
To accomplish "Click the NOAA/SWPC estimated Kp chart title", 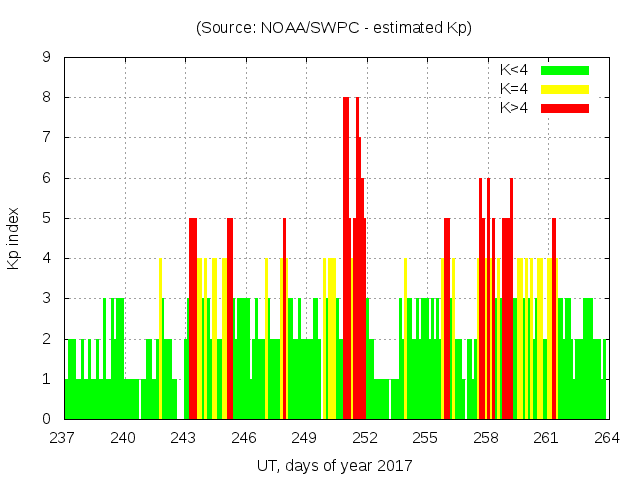I will pos(334,28).
